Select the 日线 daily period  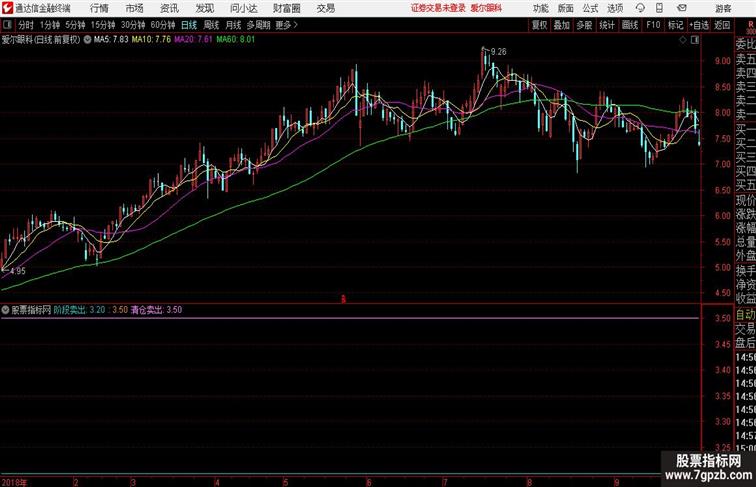tap(189, 25)
